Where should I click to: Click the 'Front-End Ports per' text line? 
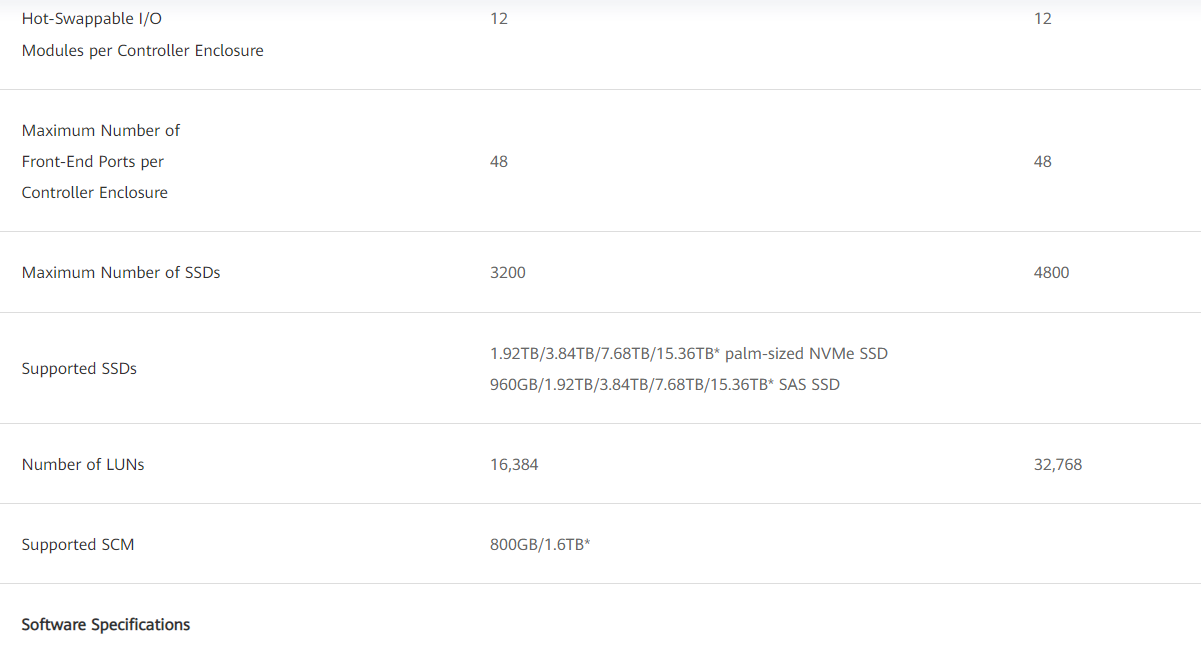[x=93, y=161]
